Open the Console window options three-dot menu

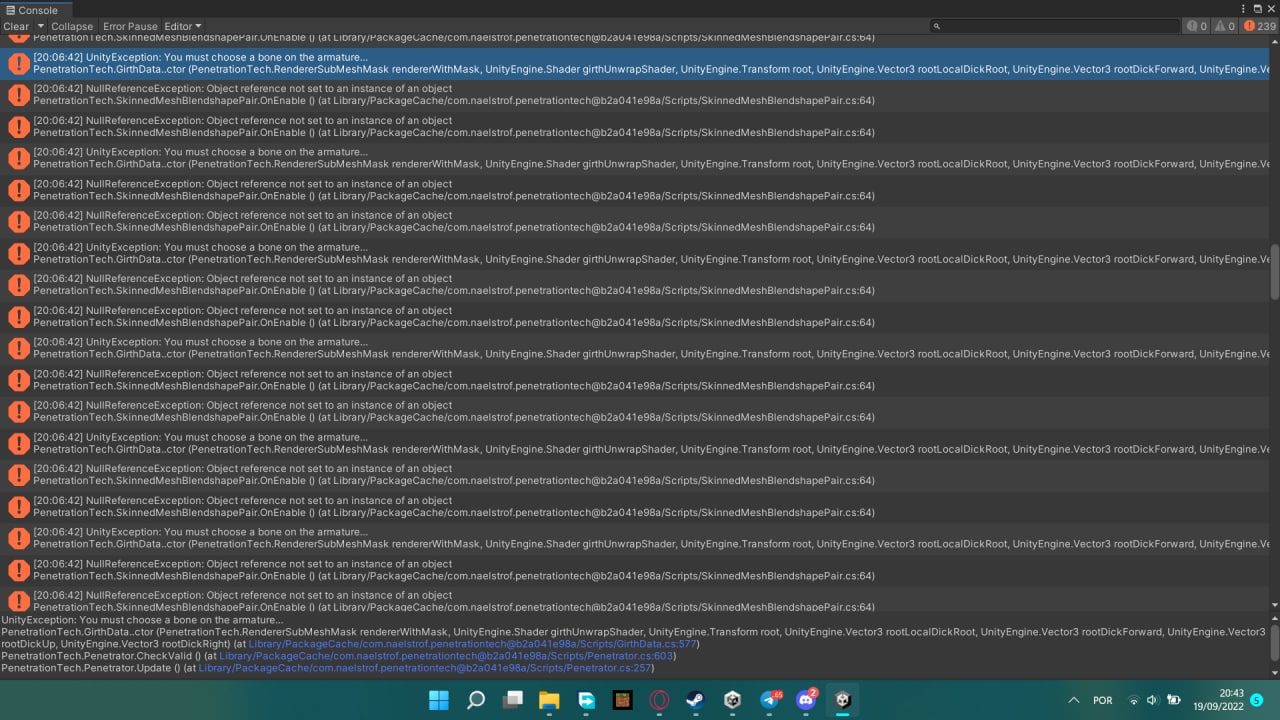tap(1243, 9)
